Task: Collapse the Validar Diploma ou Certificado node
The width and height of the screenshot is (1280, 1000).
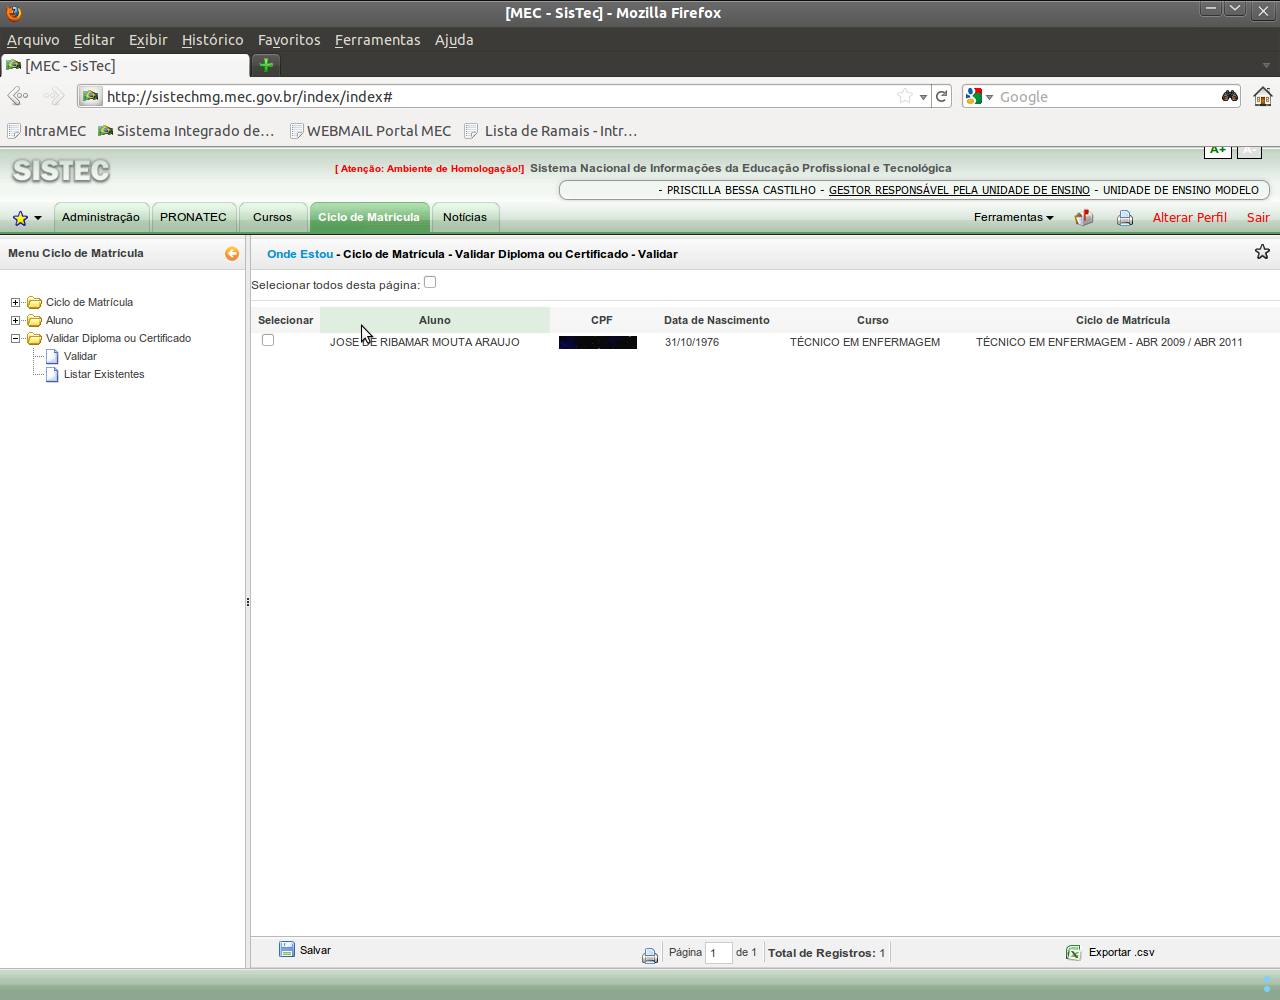Action: (x=16, y=338)
